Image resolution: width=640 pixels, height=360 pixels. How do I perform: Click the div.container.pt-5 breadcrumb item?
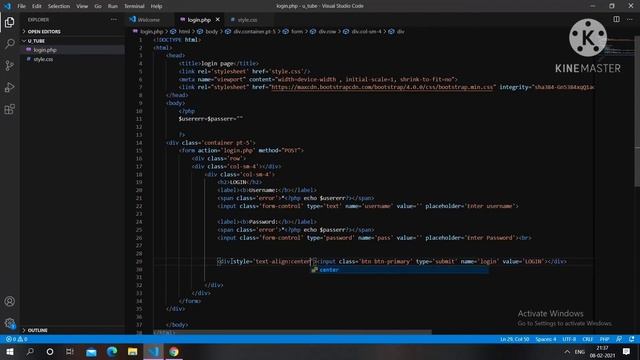click(254, 31)
